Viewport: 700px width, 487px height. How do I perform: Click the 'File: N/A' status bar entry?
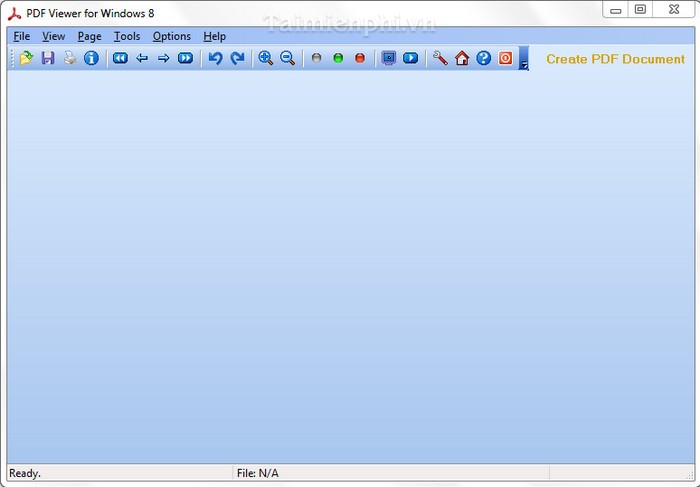(x=258, y=473)
